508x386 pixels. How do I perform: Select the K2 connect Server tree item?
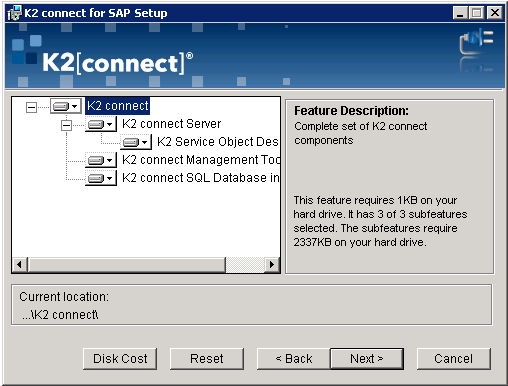coord(171,124)
